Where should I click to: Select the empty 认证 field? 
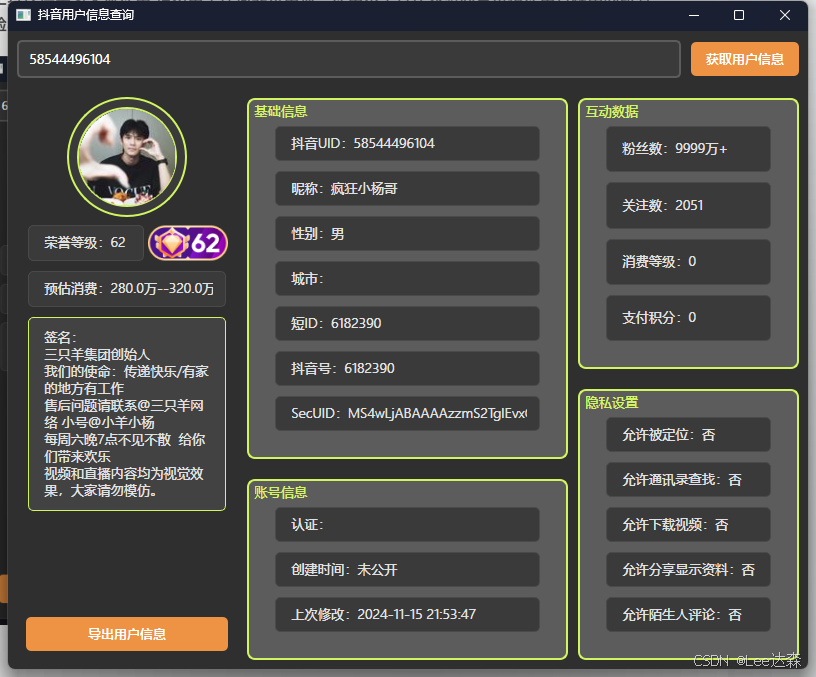407,525
